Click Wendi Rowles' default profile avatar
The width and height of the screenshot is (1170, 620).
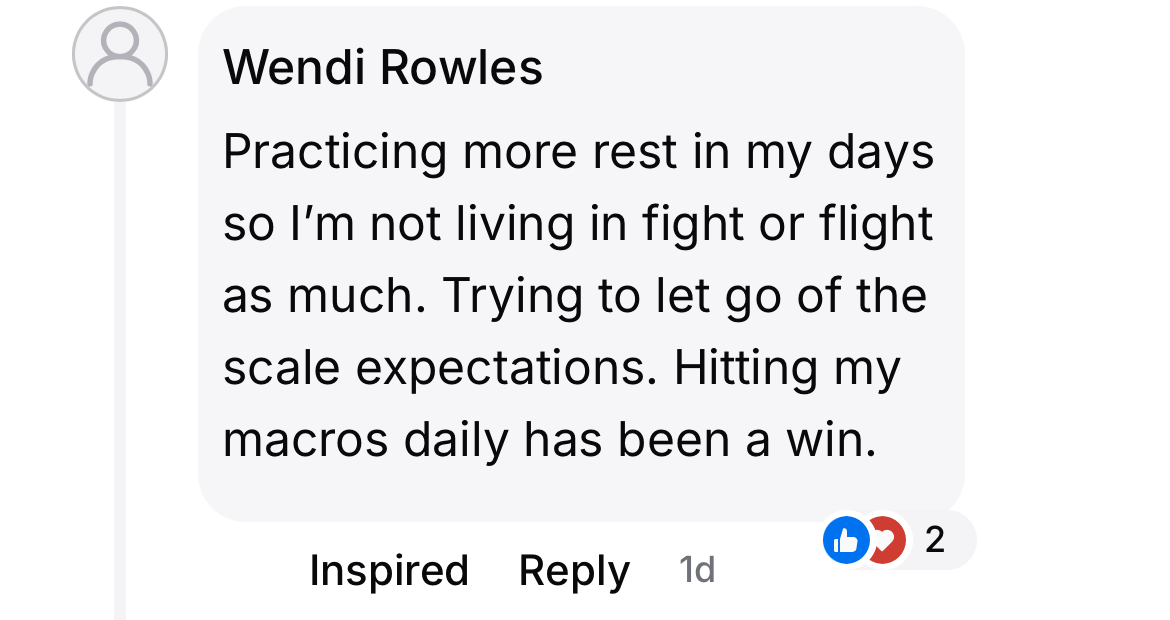click(119, 55)
